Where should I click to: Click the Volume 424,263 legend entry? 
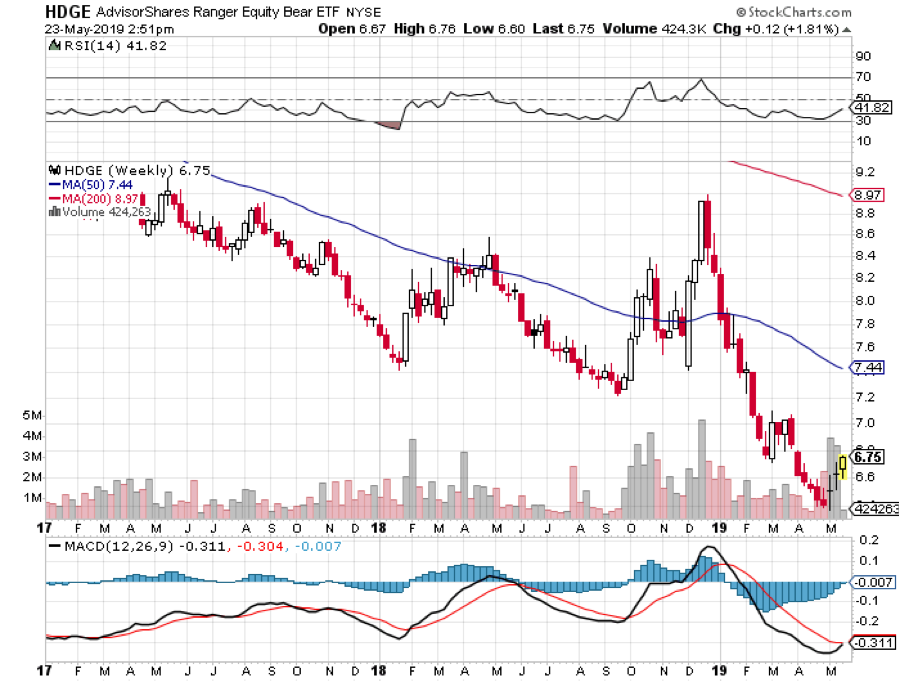pyautogui.click(x=100, y=212)
